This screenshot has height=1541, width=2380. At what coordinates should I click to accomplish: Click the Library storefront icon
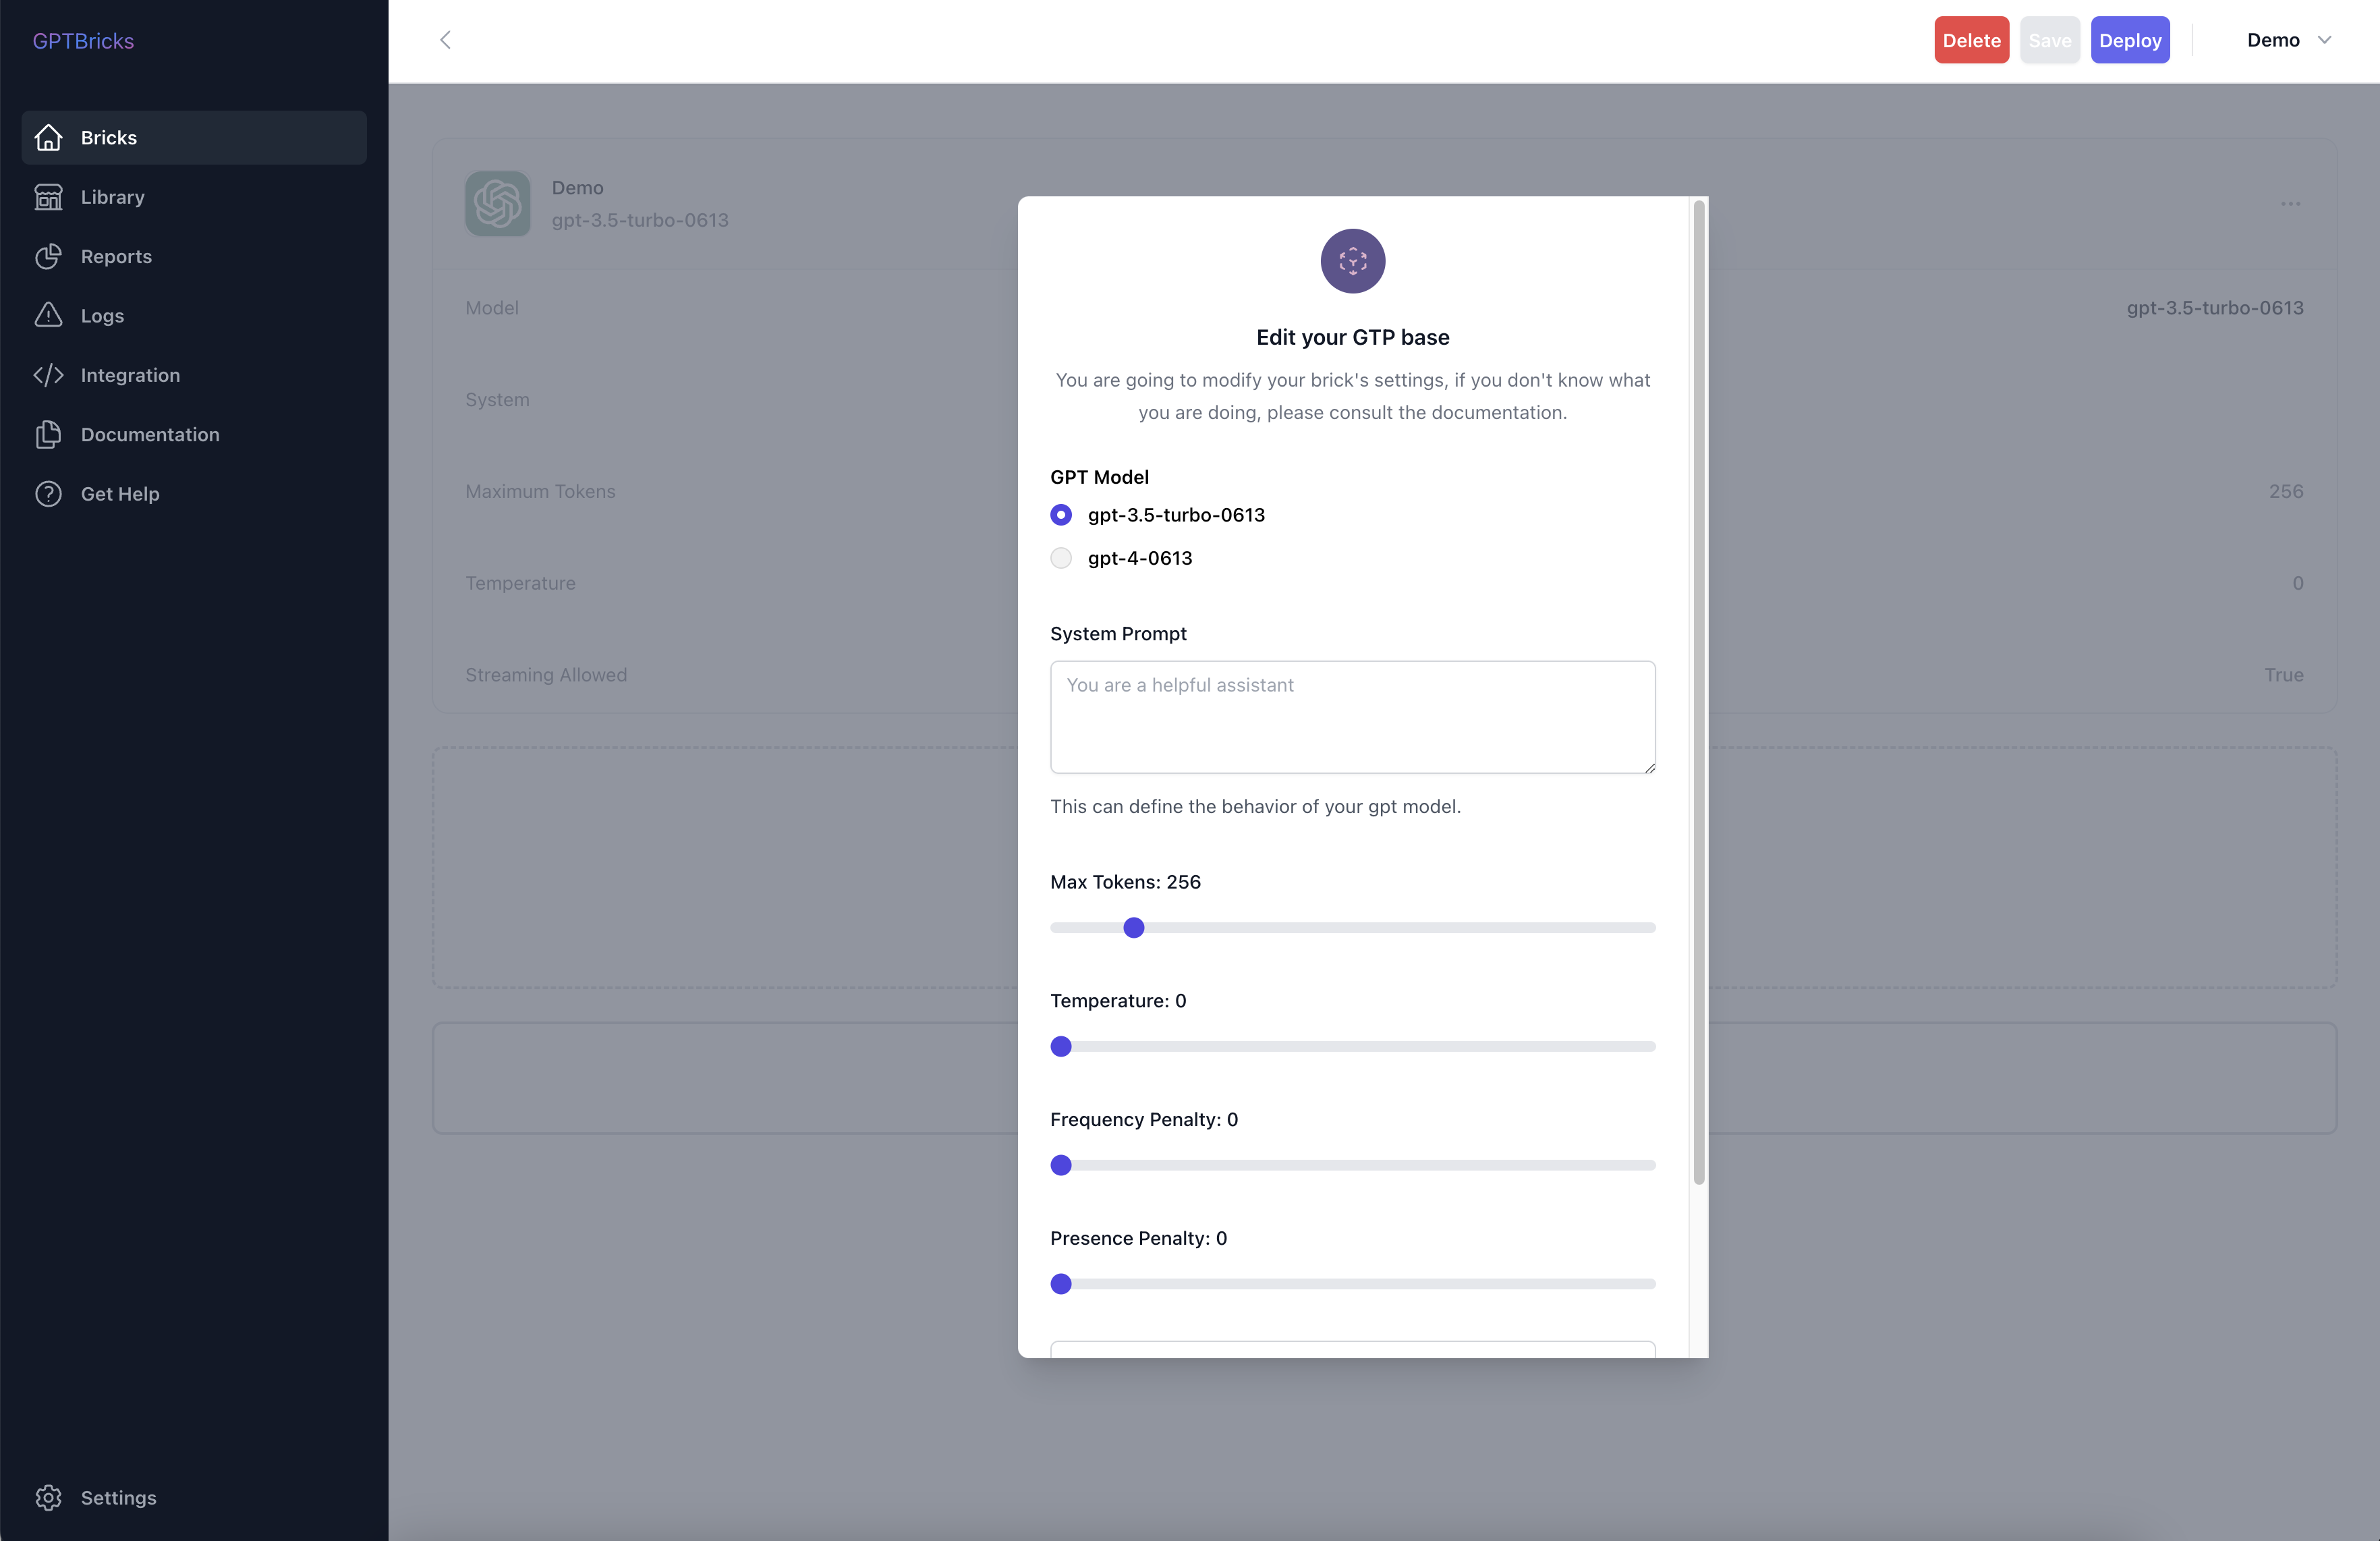(x=48, y=197)
